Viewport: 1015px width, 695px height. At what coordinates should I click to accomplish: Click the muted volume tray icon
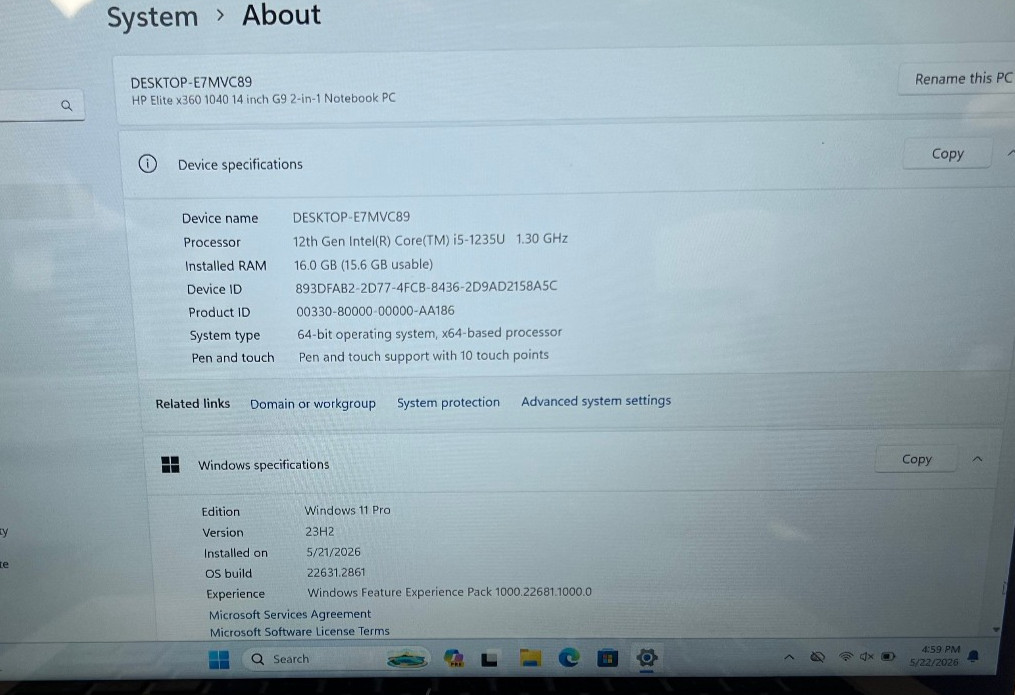coord(867,657)
